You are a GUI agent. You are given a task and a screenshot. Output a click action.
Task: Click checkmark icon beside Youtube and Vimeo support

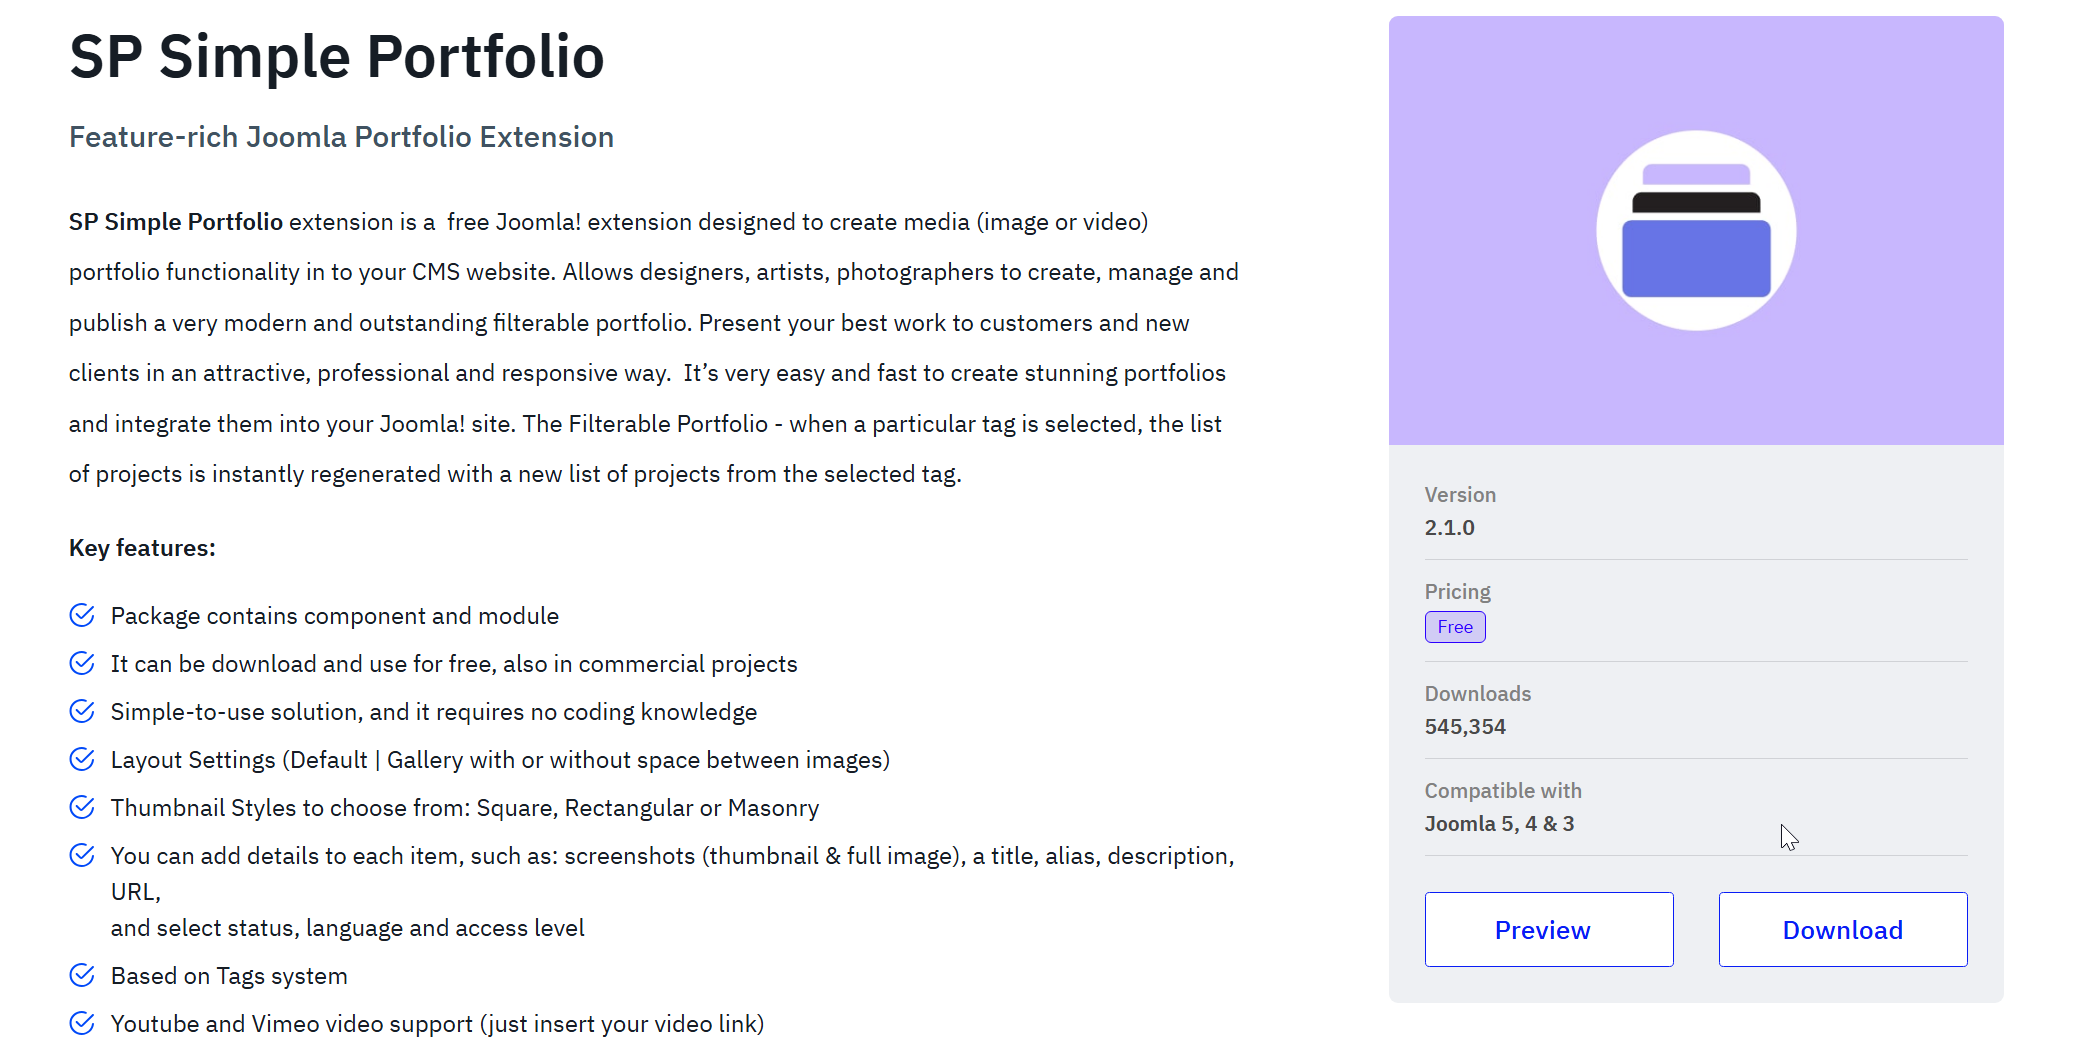coord(82,1023)
